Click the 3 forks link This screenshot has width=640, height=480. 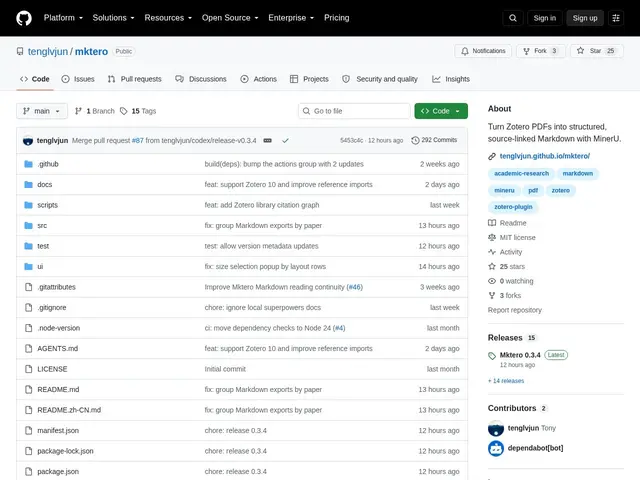pyautogui.click(x=504, y=296)
